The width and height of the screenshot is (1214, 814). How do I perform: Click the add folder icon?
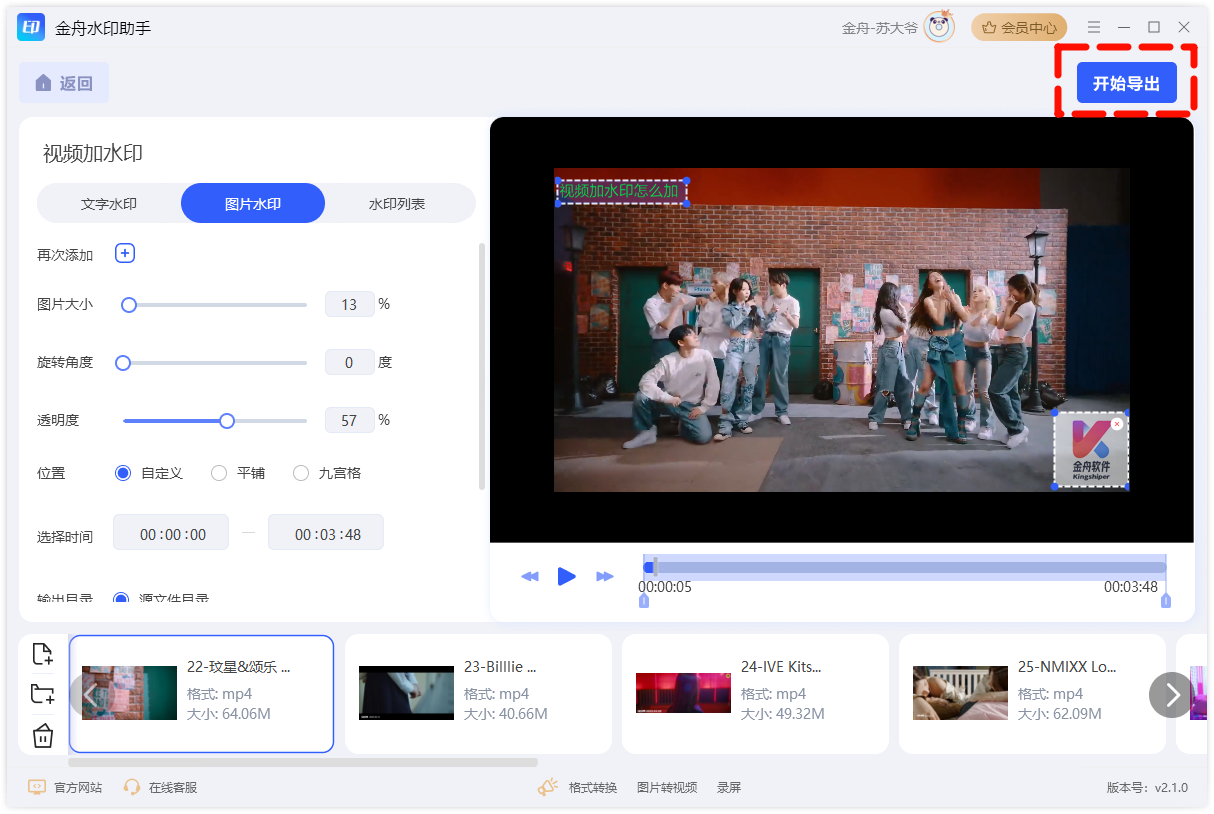click(42, 695)
